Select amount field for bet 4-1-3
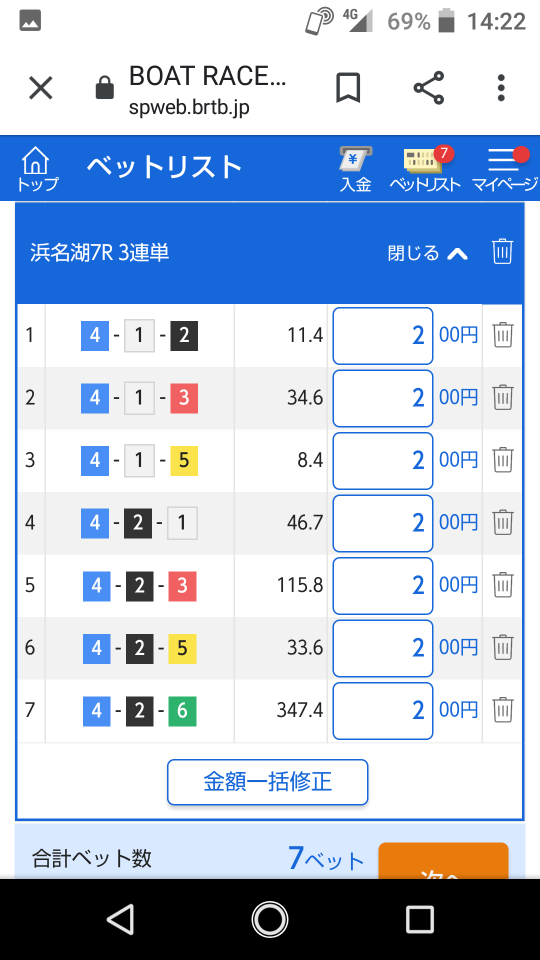Viewport: 540px width, 960px height. pos(383,398)
